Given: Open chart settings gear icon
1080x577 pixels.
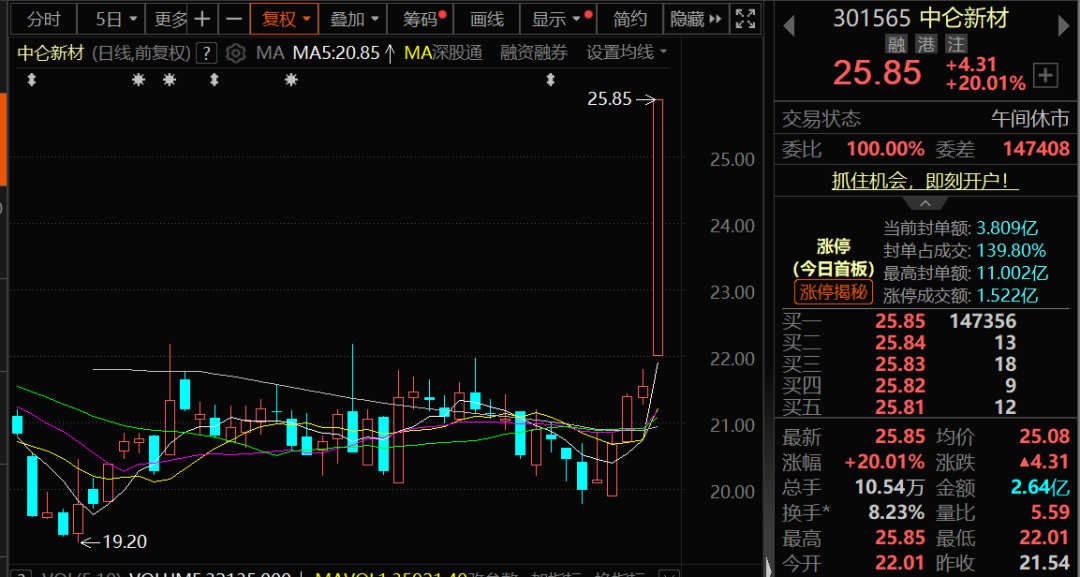Looking at the screenshot, I should tap(236, 53).
